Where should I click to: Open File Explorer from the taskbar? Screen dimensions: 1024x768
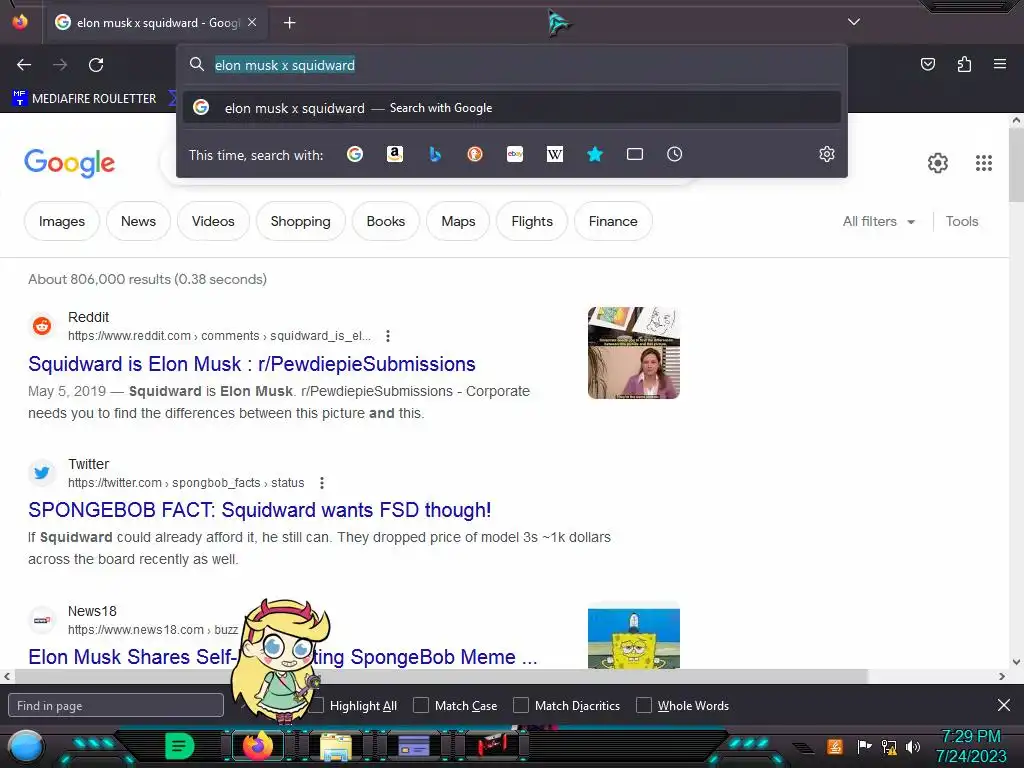pyautogui.click(x=336, y=746)
